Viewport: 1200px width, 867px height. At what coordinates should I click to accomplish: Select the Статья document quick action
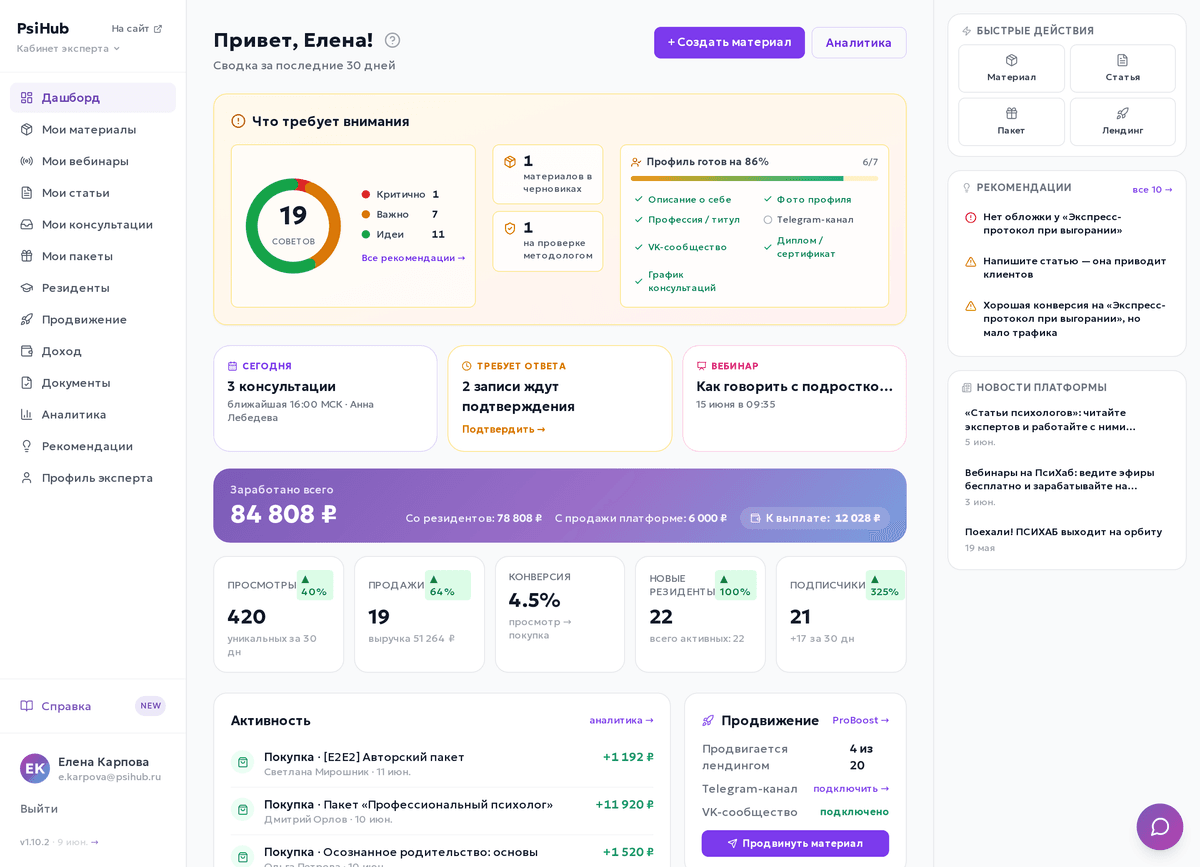(x=1122, y=68)
